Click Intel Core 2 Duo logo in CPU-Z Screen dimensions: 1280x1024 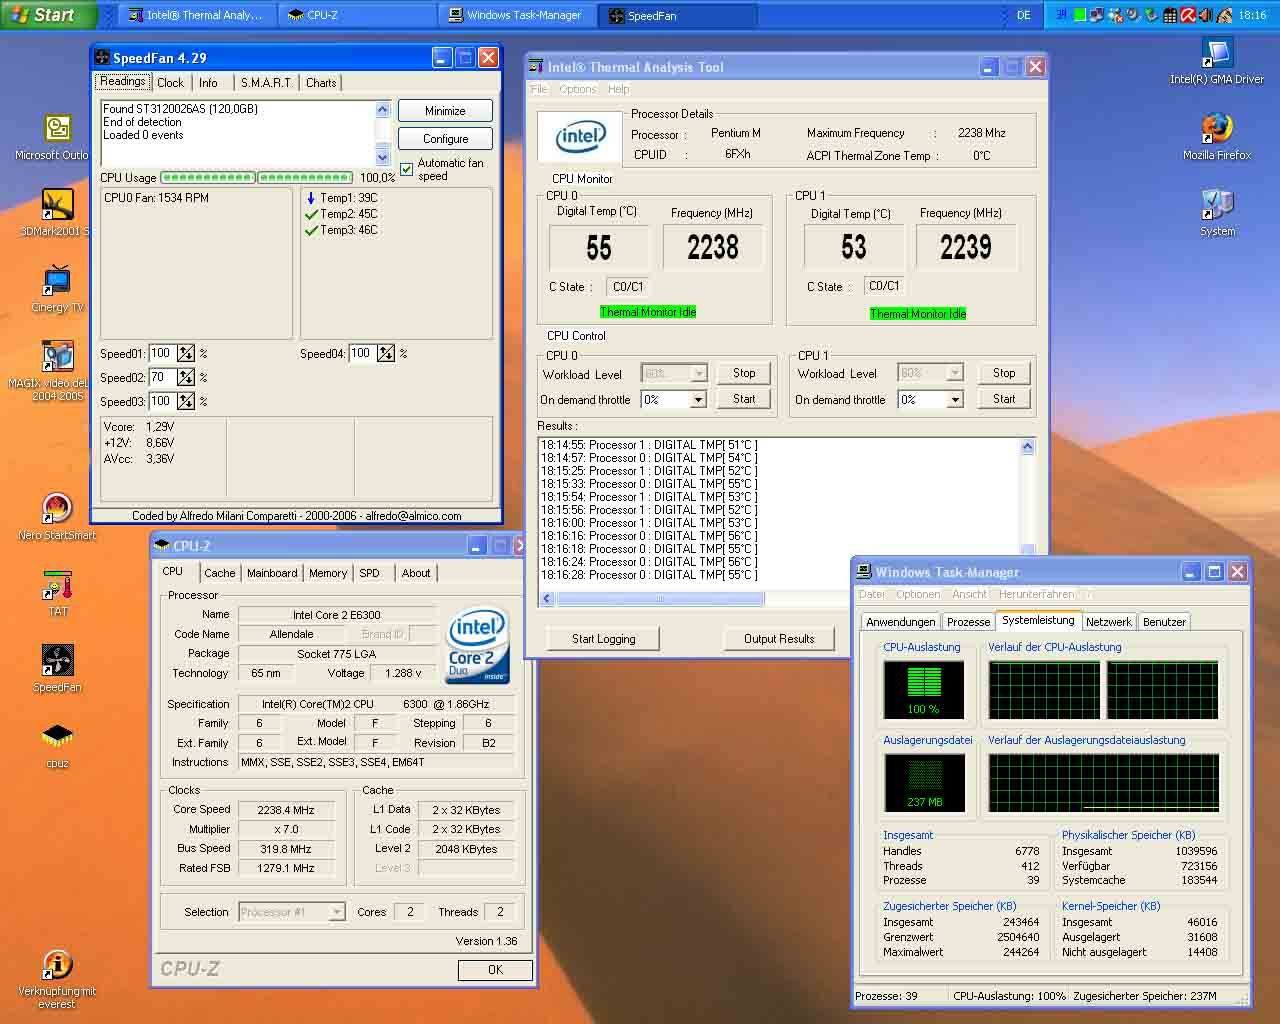(478, 645)
